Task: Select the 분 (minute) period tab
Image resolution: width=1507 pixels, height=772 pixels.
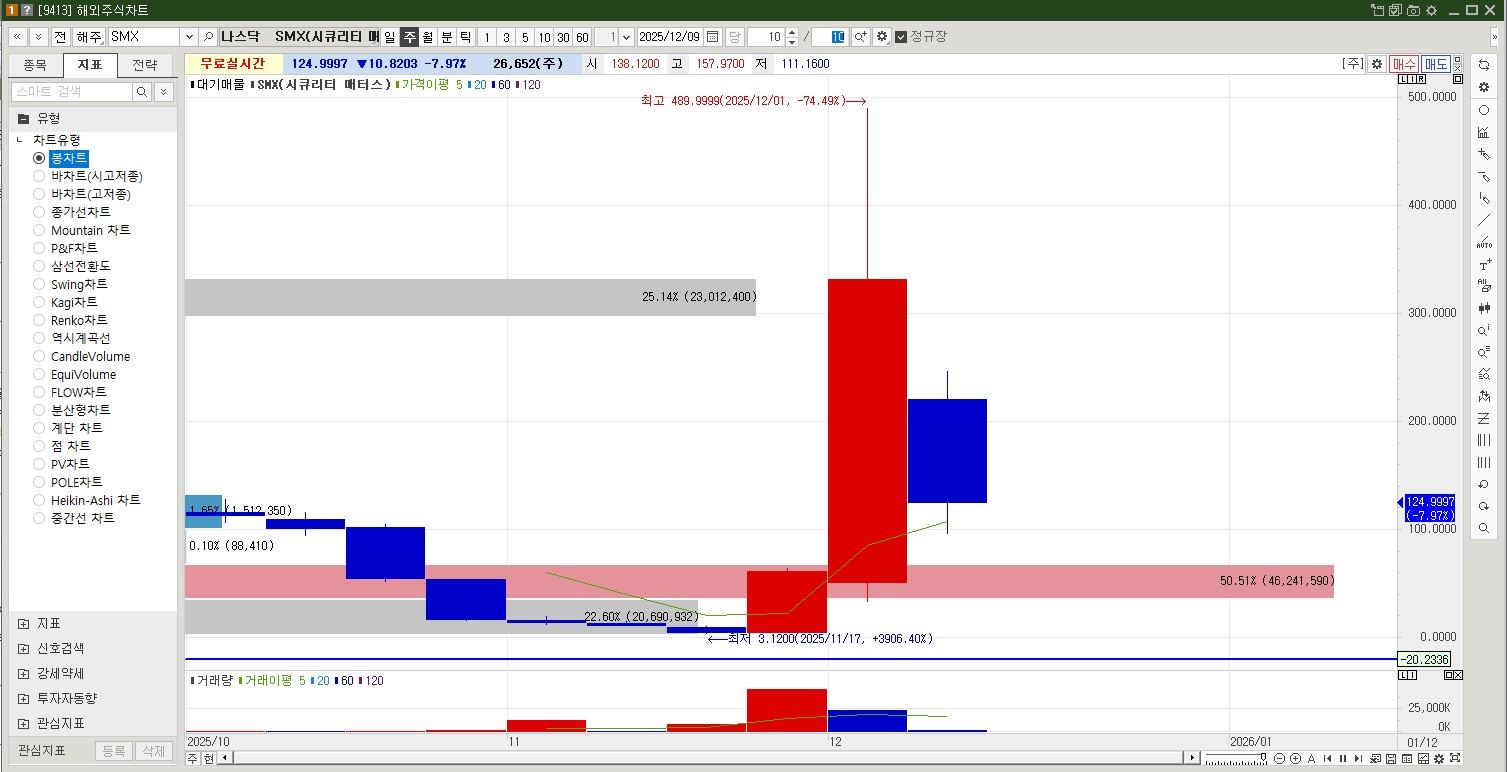Action: 447,37
